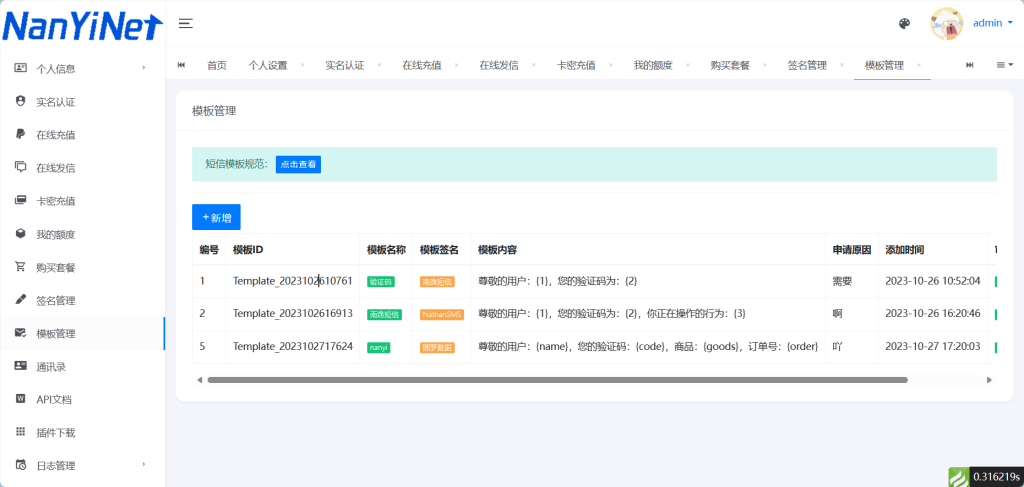This screenshot has width=1024, height=487.
Task: Close the 卡密充值 tab
Action: (611, 65)
